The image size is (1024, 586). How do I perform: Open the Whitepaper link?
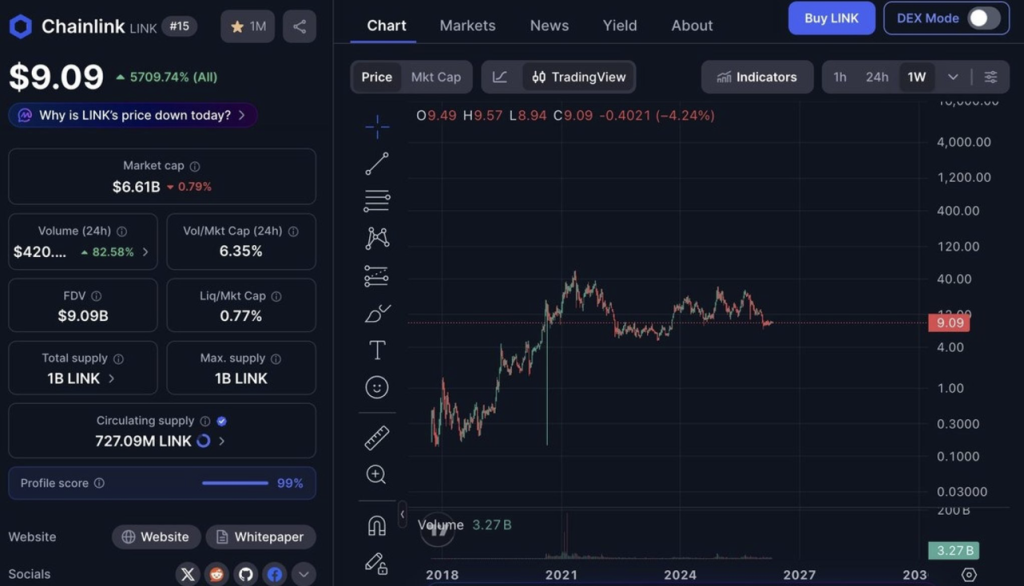[261, 537]
